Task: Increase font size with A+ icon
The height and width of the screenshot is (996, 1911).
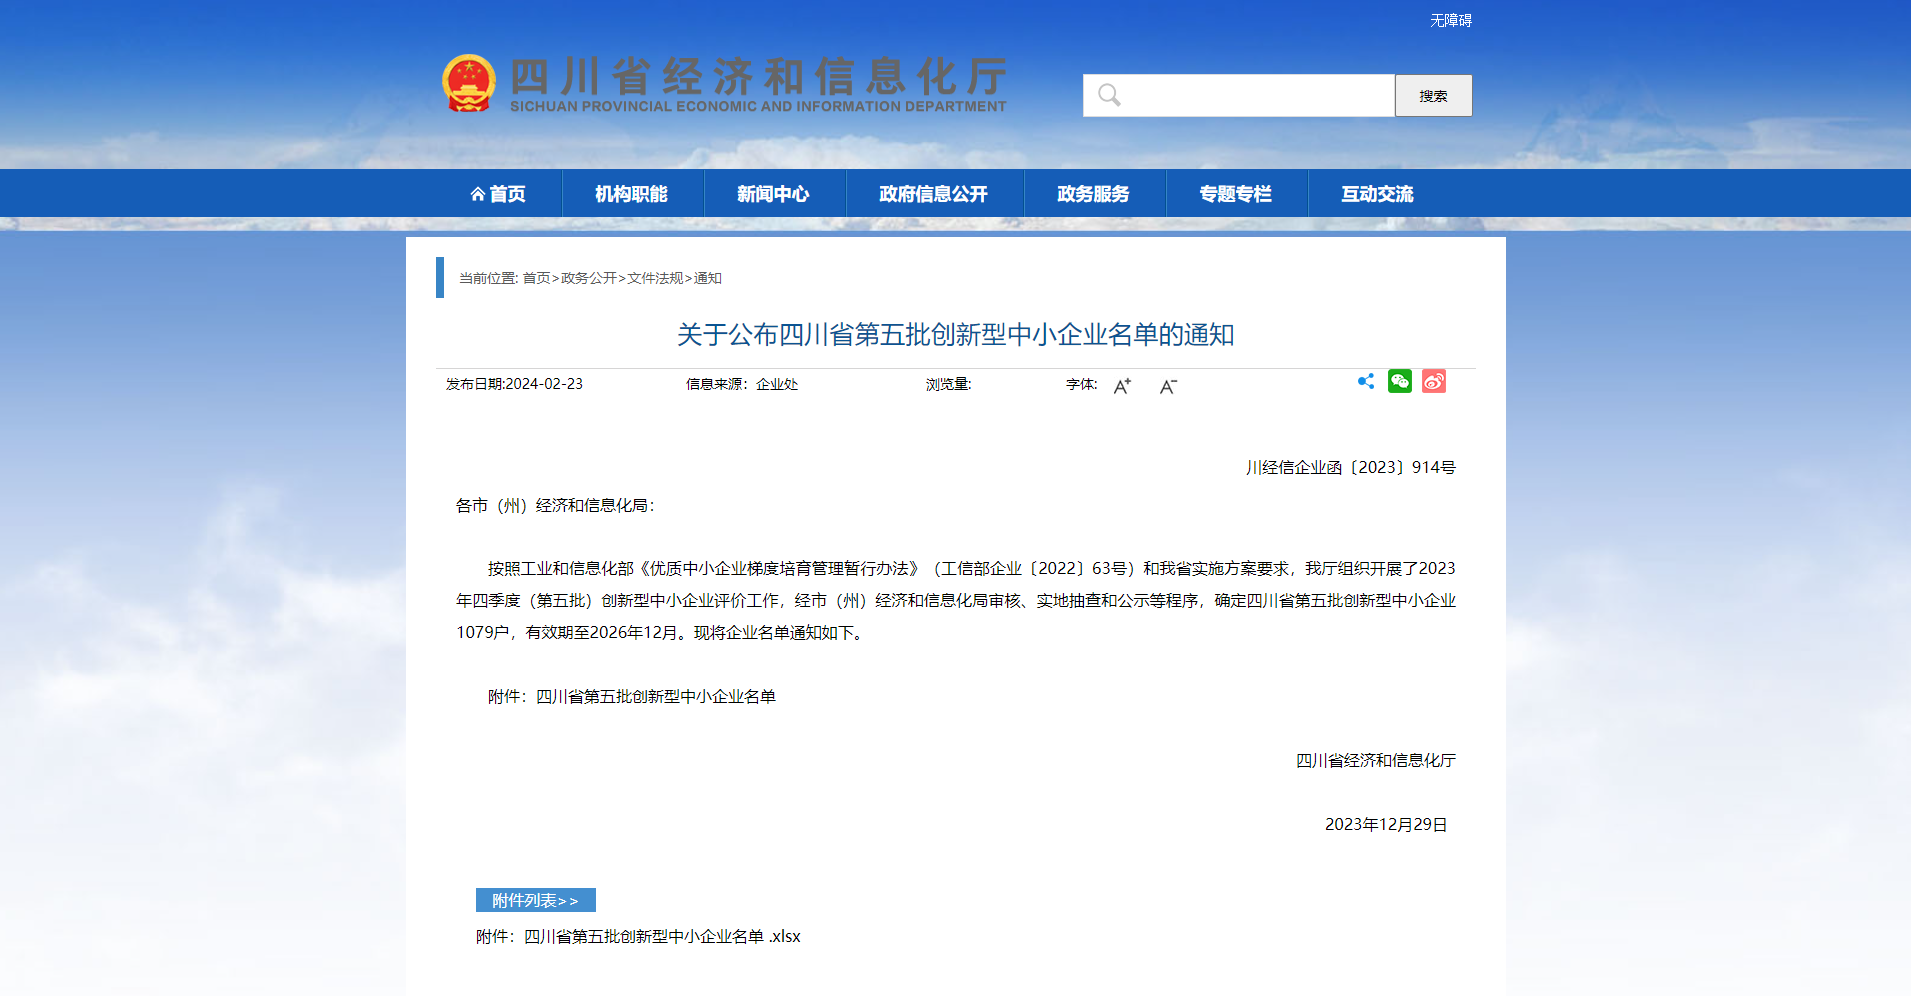Action: pos(1122,386)
